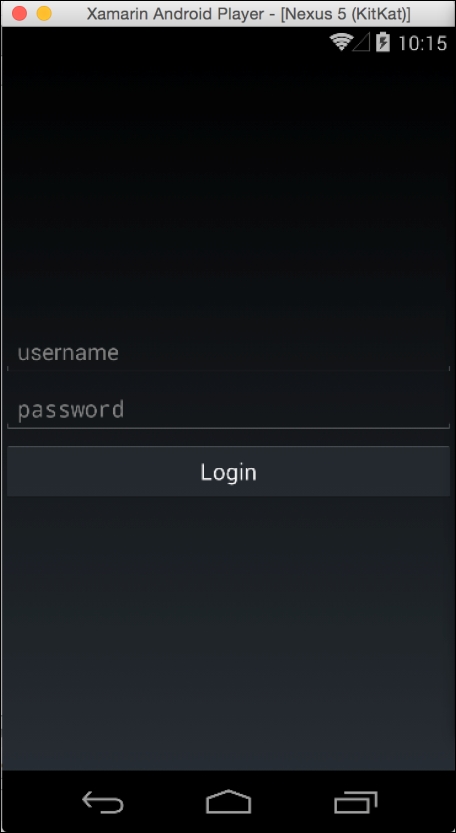Click the Nexus 5 (KitKat) title label
The width and height of the screenshot is (456, 833).
346,14
